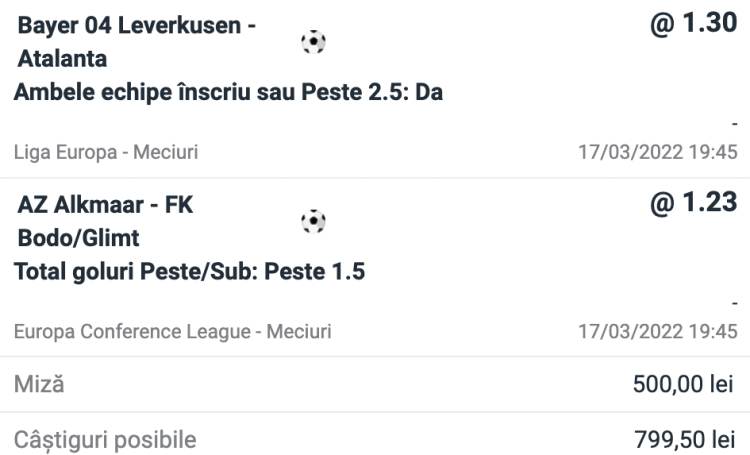Click the date under the 1.30 odds
This screenshot has height=455, width=750.
click(658, 153)
